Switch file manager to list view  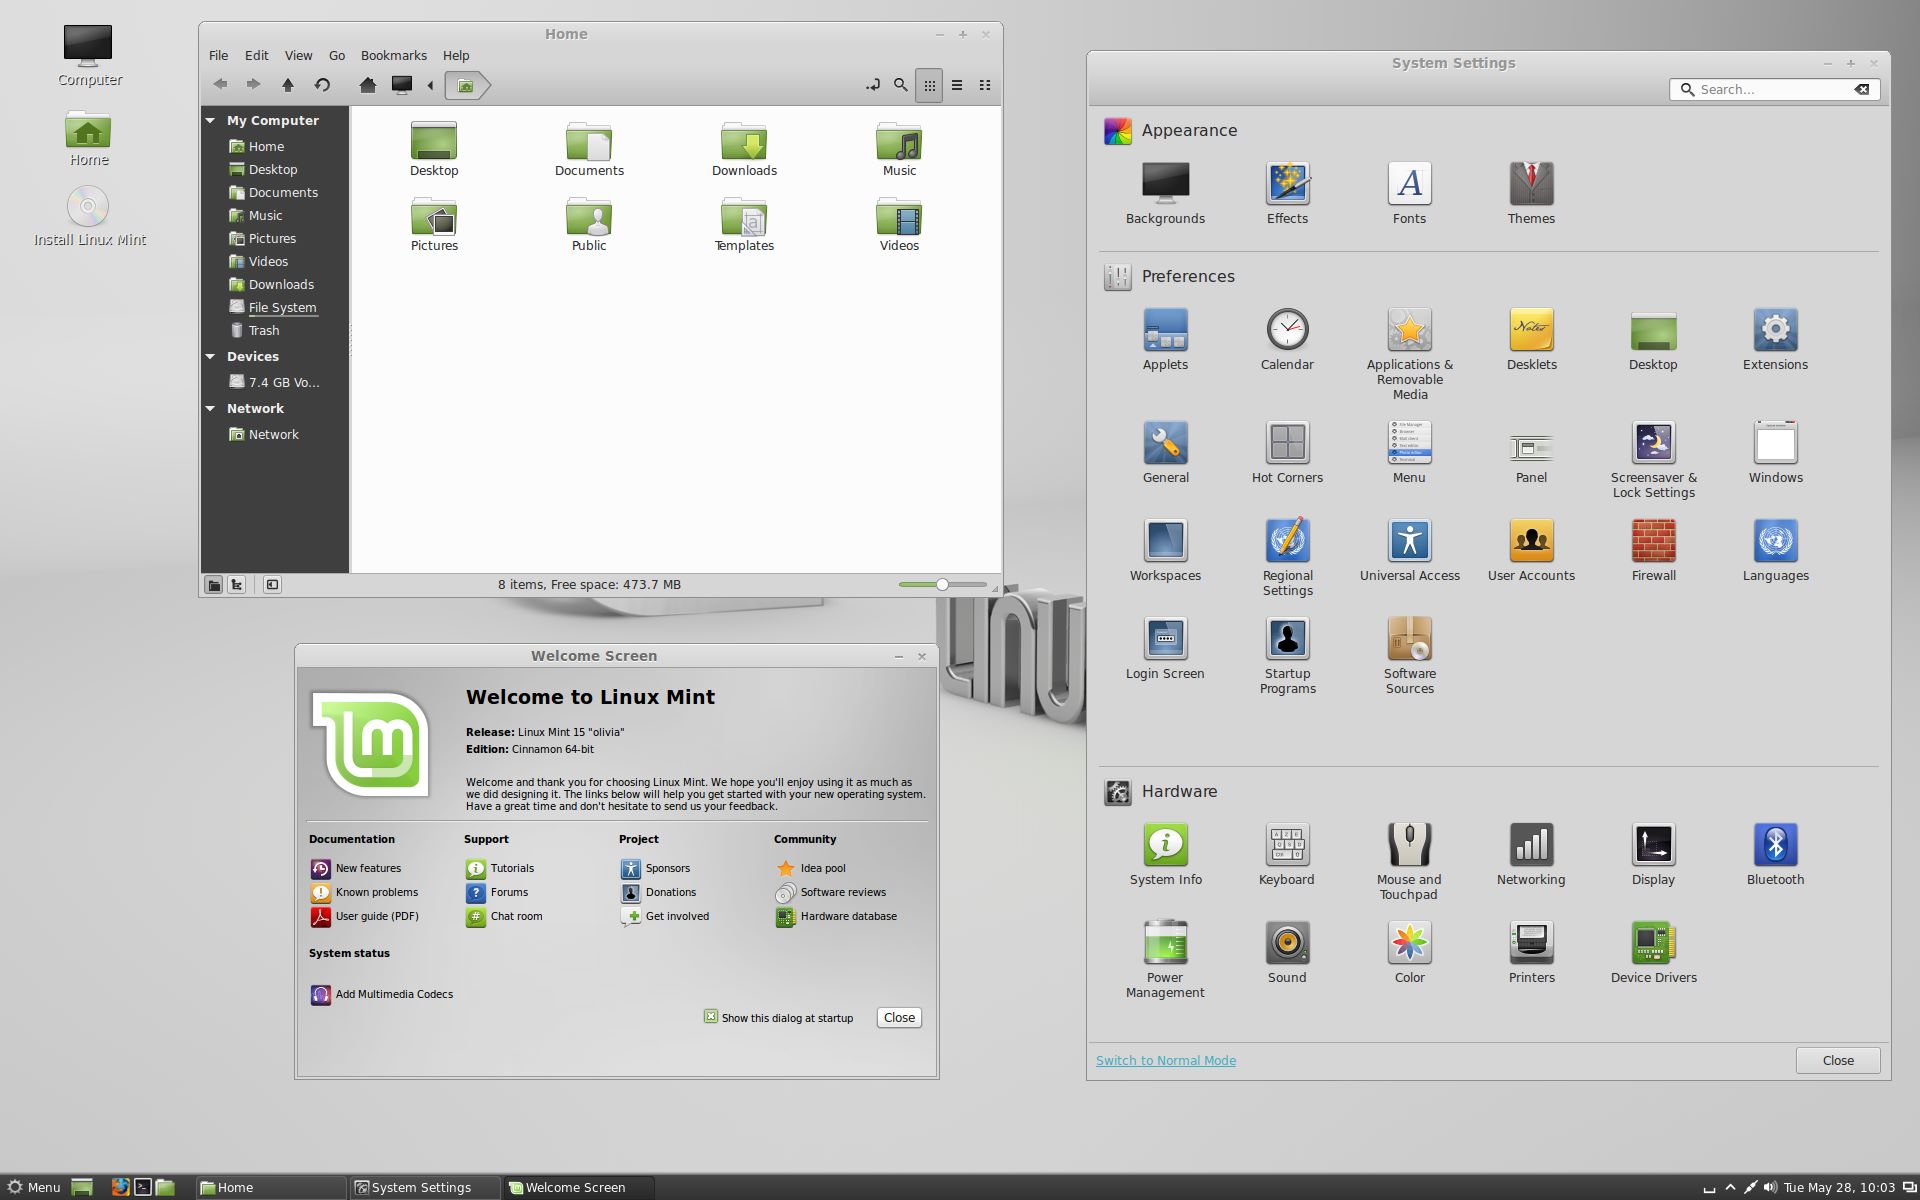click(x=957, y=85)
